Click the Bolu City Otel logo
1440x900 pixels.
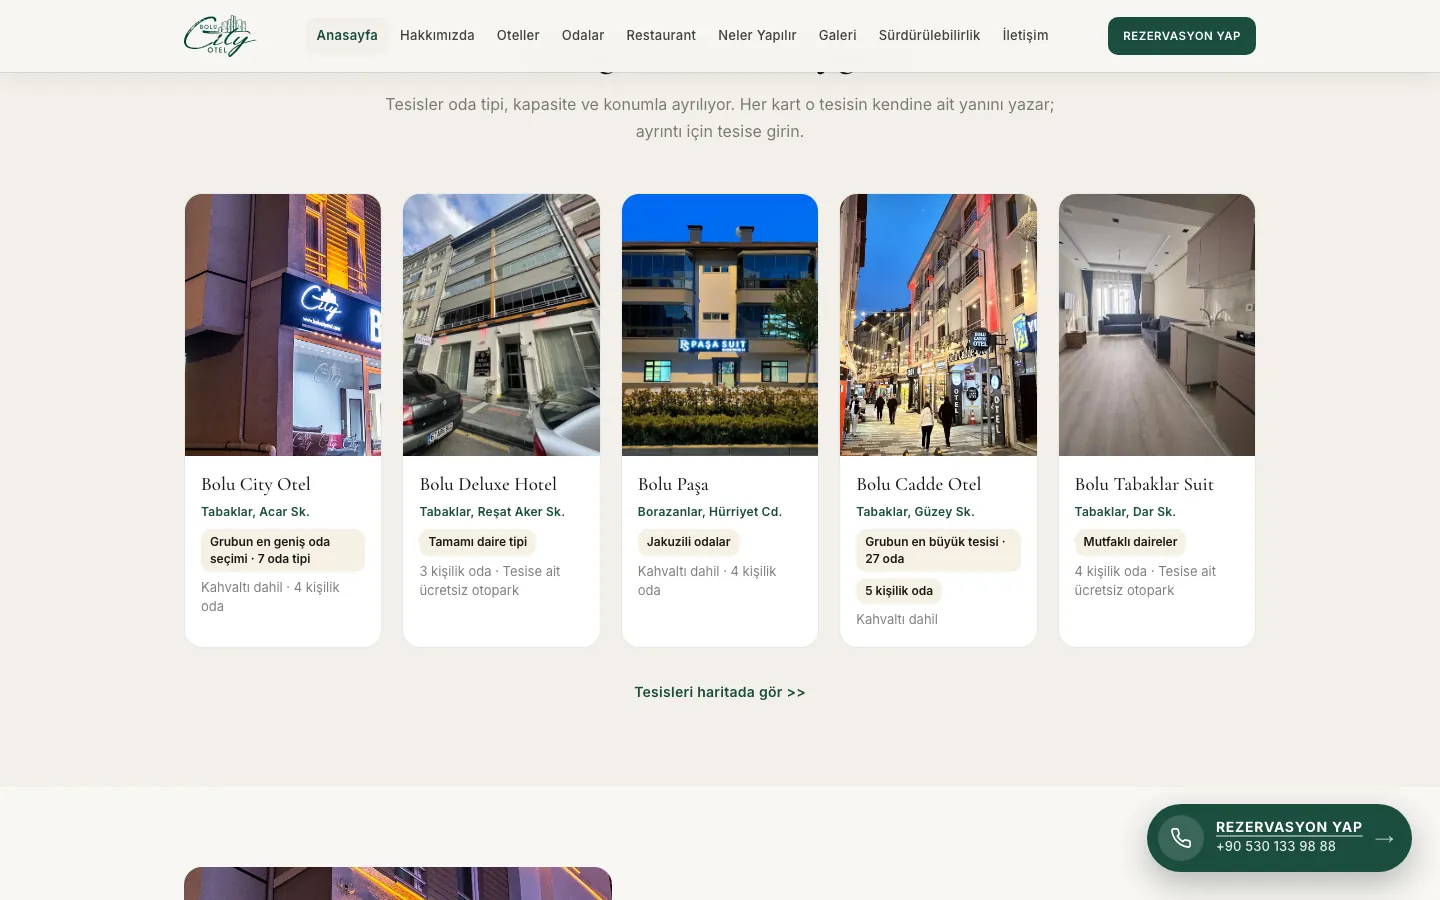tap(220, 36)
